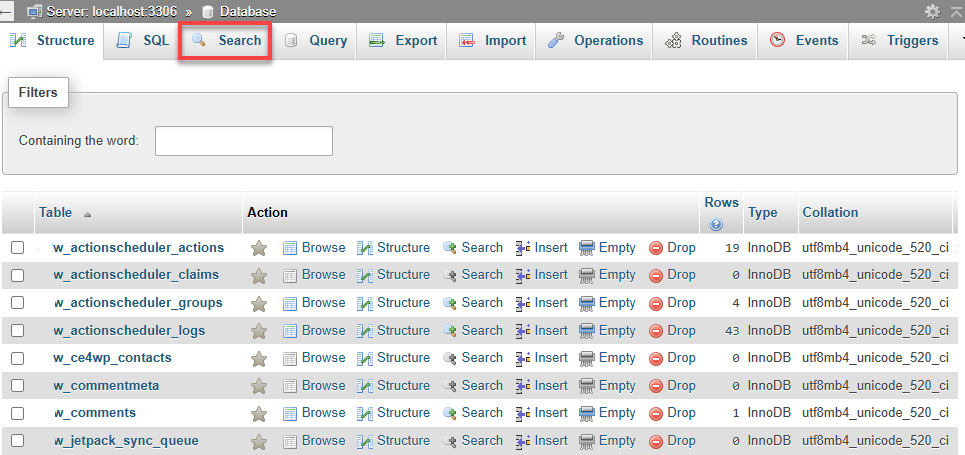Open the w_actionscheduler_logs table link

138,330
